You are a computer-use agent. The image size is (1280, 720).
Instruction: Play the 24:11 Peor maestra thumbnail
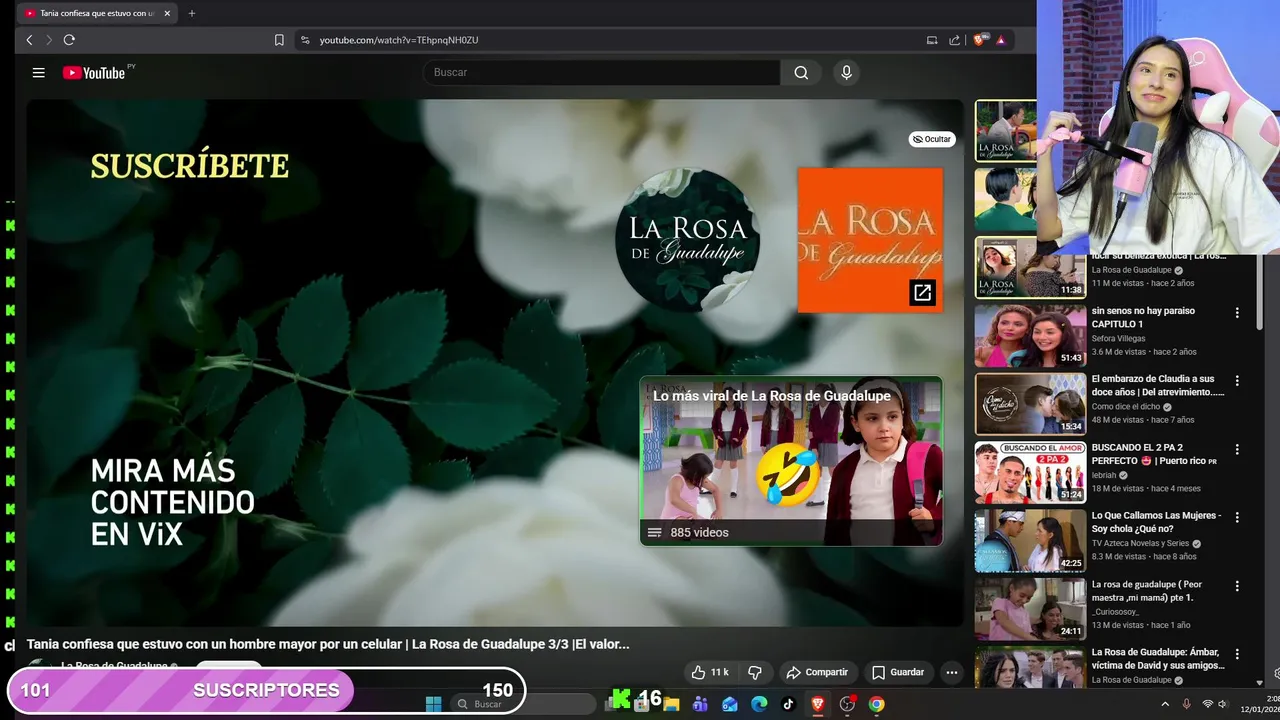pyautogui.click(x=1030, y=608)
